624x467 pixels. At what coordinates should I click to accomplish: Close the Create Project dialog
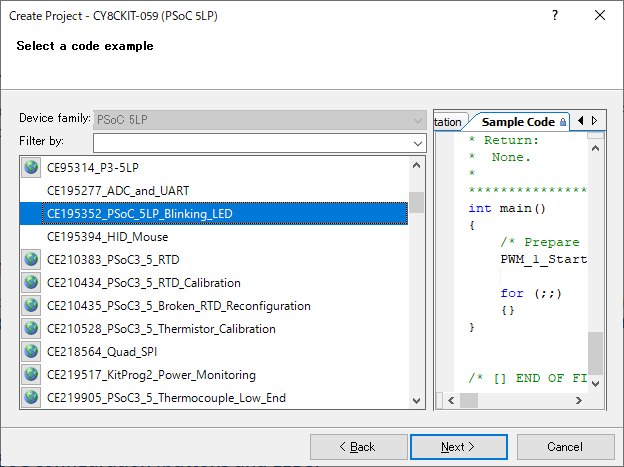point(600,15)
